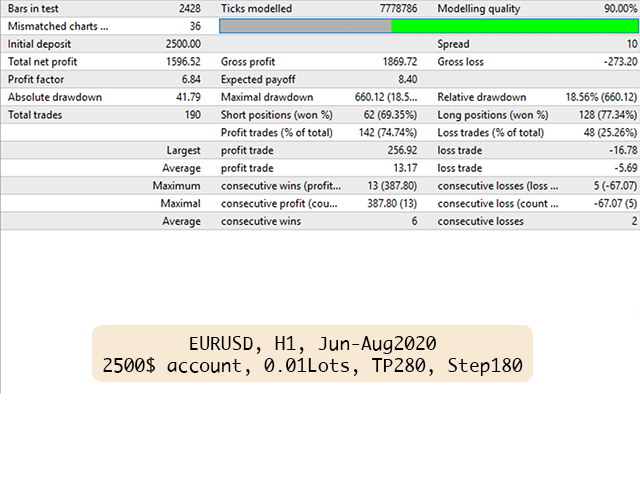Screen dimensions: 640x480
Task: Select the 'Total net profit' label
Action: tap(42, 62)
